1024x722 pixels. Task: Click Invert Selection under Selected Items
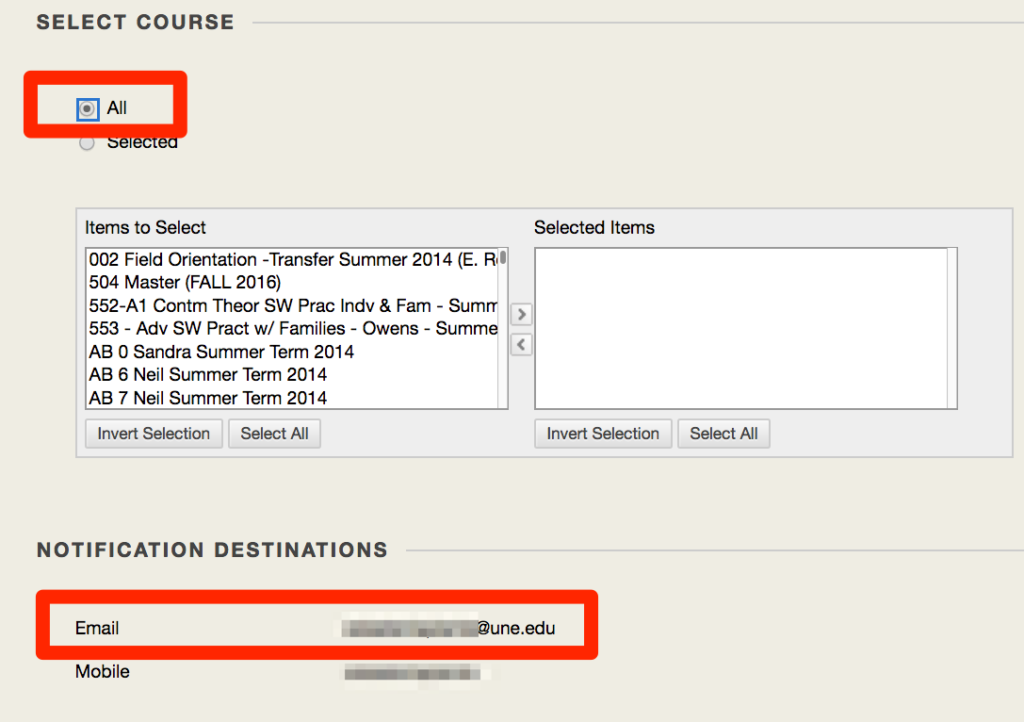[603, 433]
